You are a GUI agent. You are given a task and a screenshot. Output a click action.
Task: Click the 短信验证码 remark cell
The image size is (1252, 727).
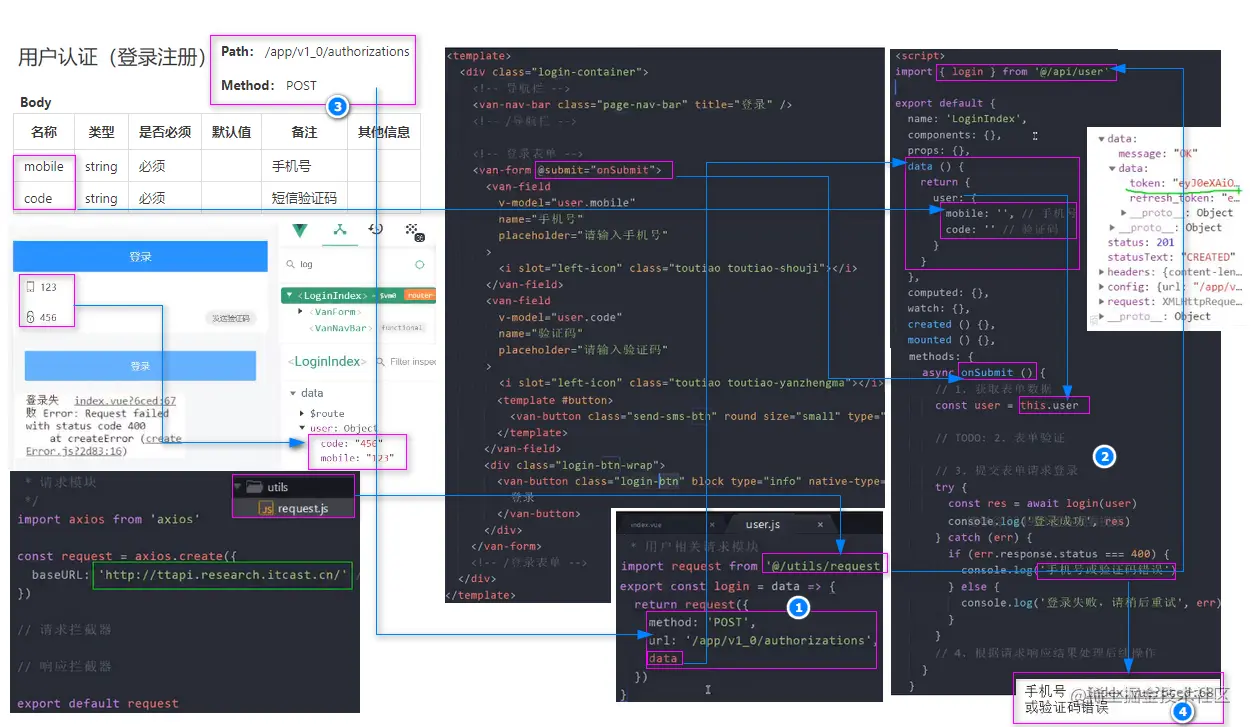click(305, 198)
